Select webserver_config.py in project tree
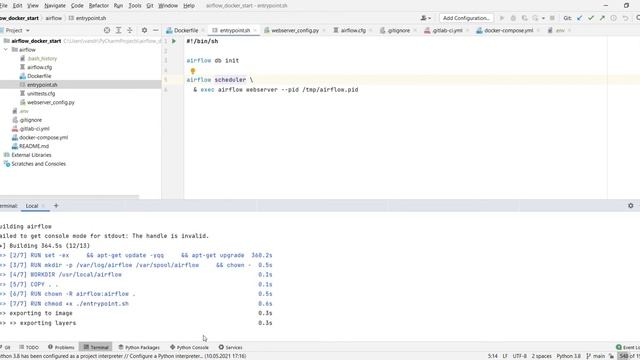 51,102
